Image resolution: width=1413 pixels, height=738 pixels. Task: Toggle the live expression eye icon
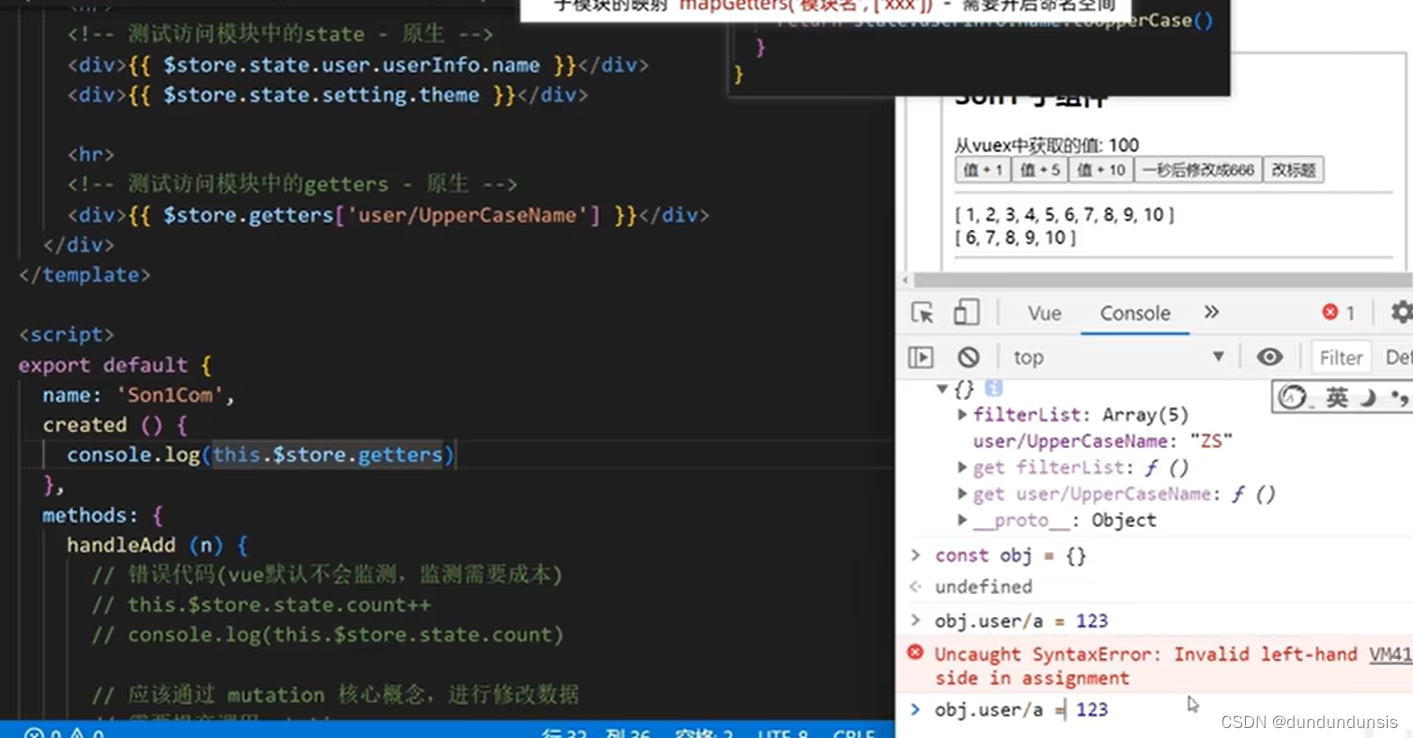point(1269,357)
